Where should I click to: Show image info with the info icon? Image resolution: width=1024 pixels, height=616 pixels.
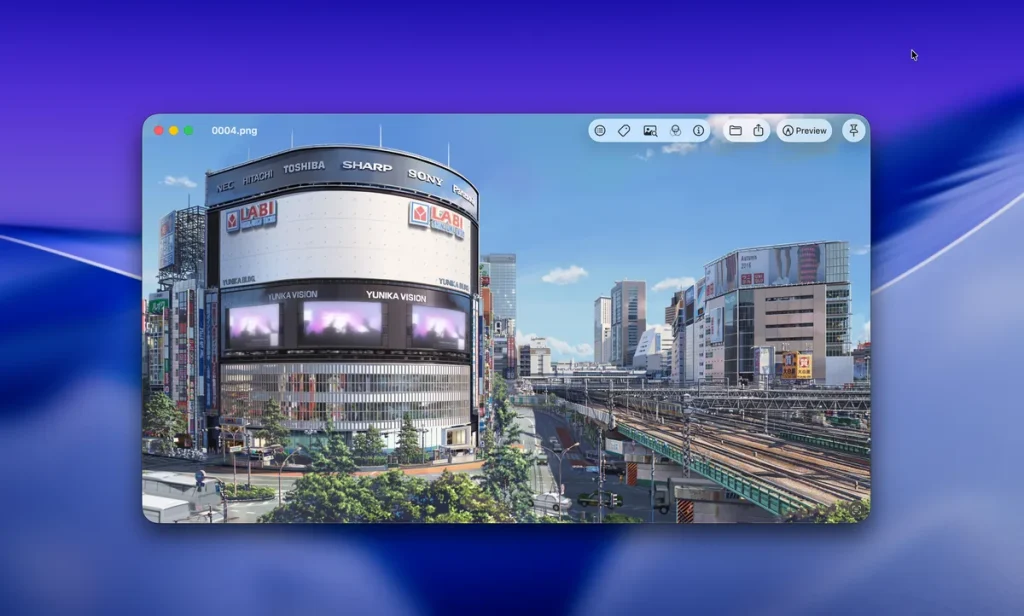pyautogui.click(x=698, y=131)
